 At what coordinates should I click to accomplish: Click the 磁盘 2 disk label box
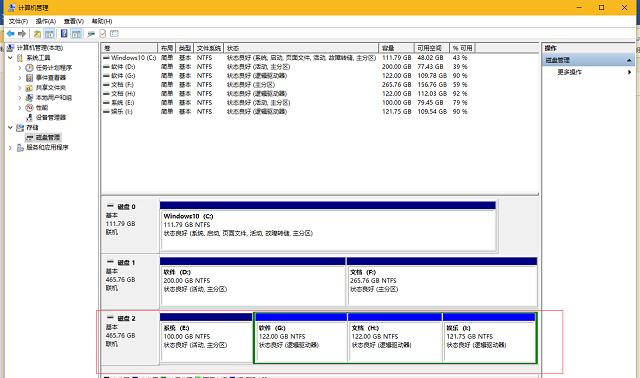[130, 338]
